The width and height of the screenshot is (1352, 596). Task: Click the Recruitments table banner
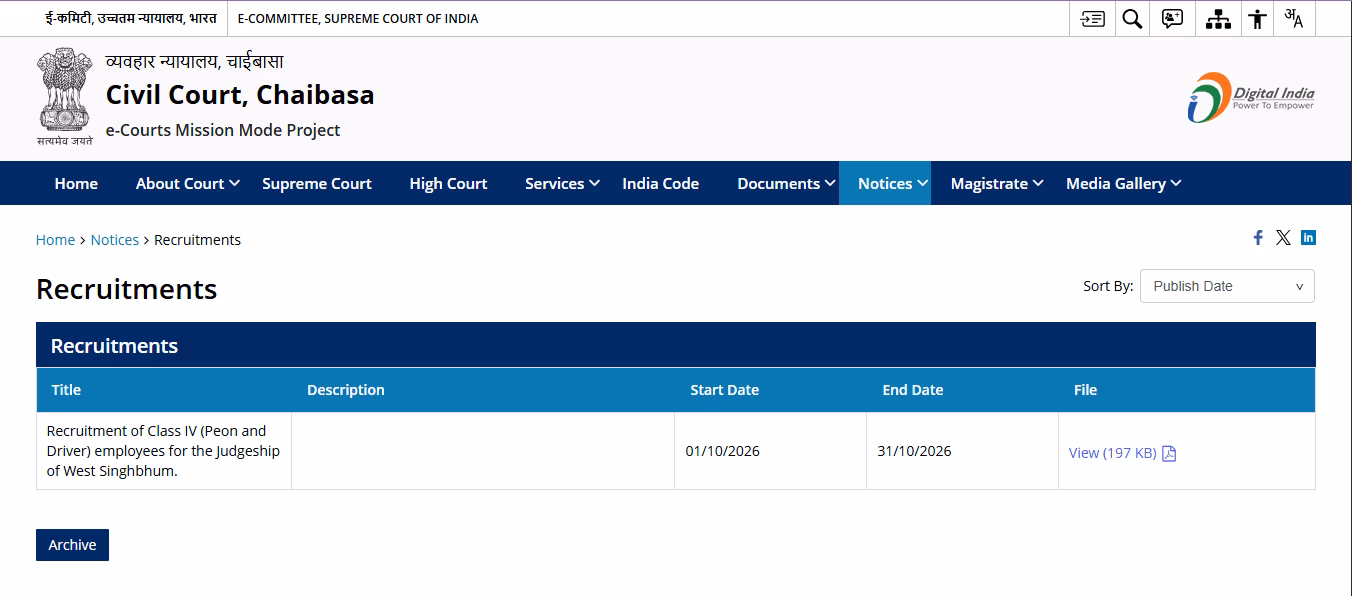click(x=676, y=345)
